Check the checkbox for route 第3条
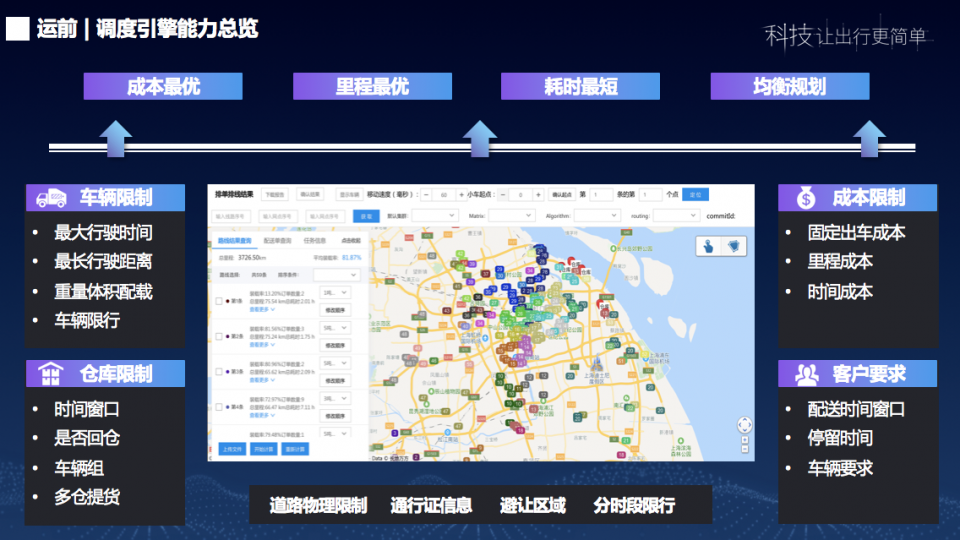Screen dimensions: 960x540 (x=219, y=372)
